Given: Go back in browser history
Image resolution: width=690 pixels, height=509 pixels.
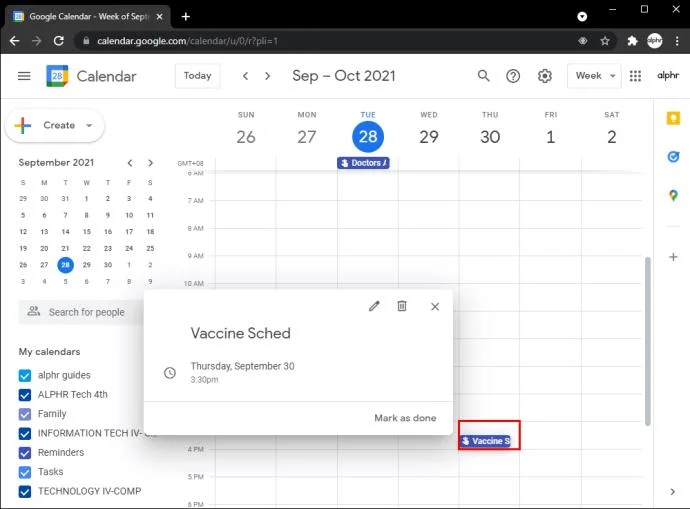Looking at the screenshot, I should (x=15, y=41).
